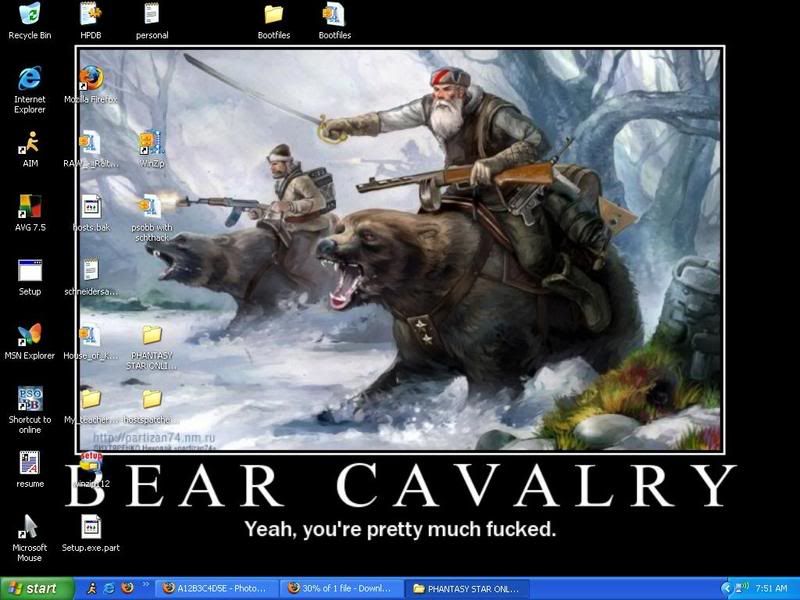Launch Internet Explorer from the desktop
The image size is (800, 600).
pos(30,78)
